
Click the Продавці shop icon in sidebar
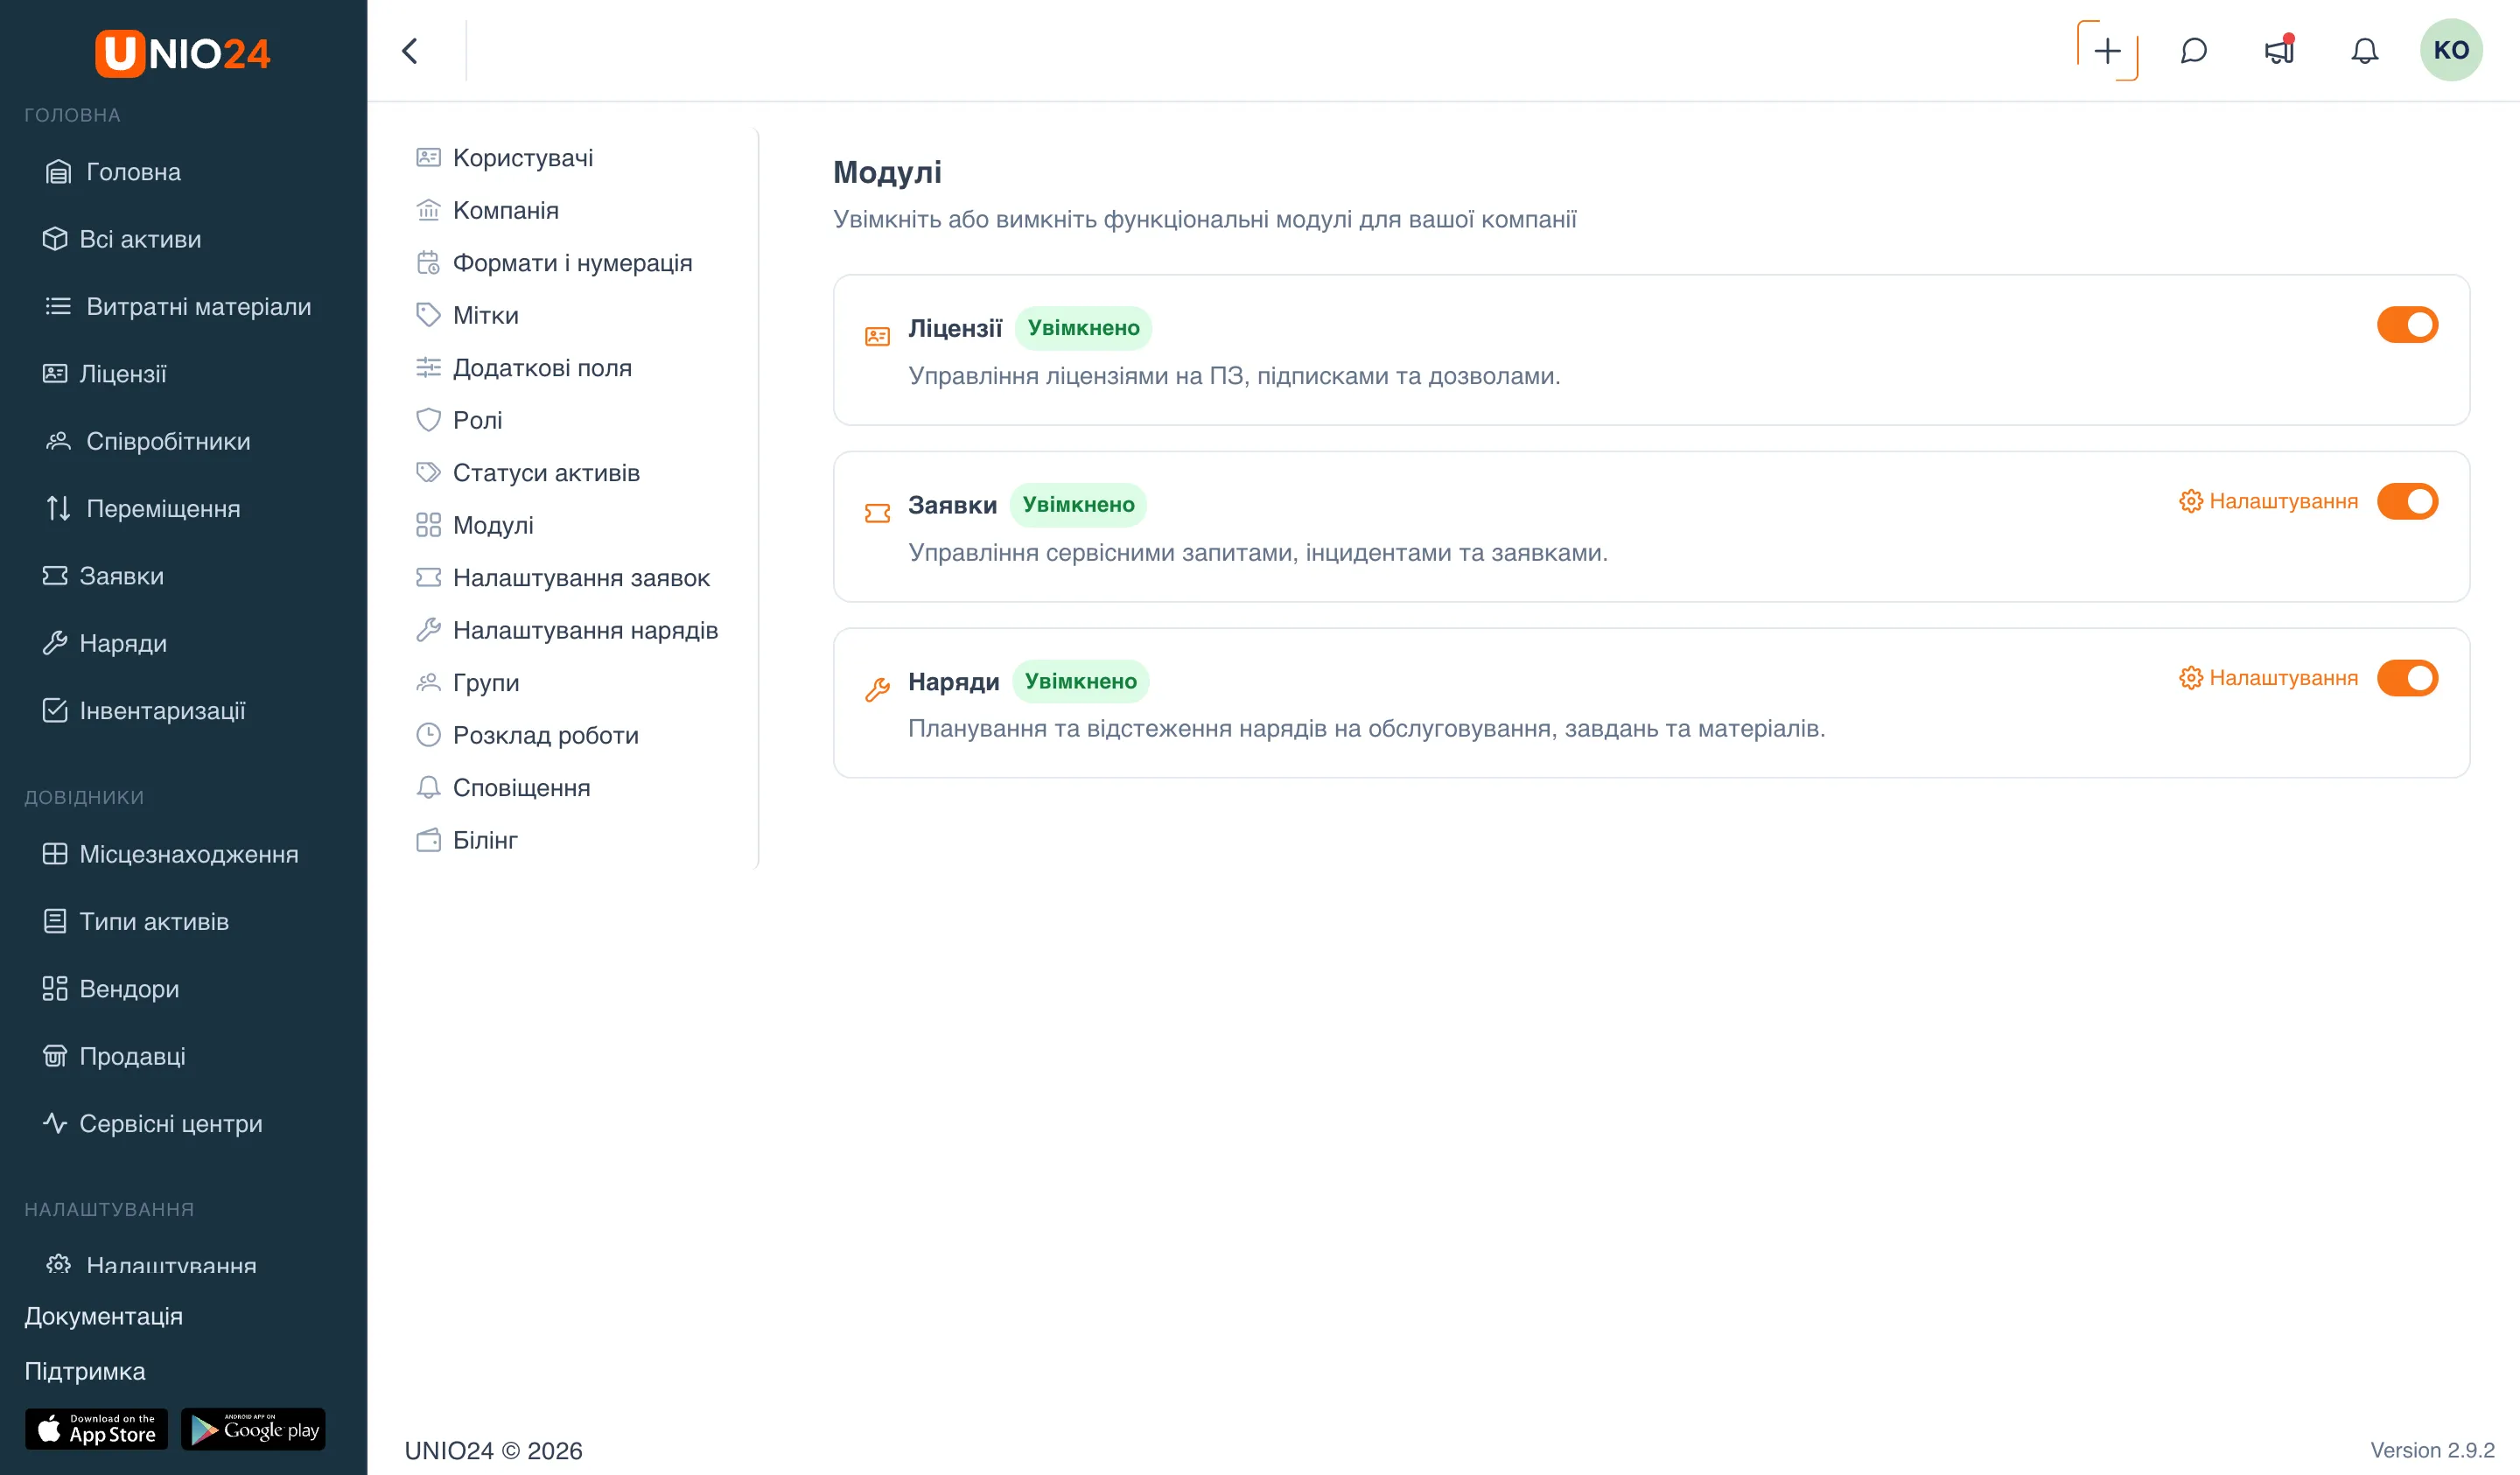[x=55, y=1056]
